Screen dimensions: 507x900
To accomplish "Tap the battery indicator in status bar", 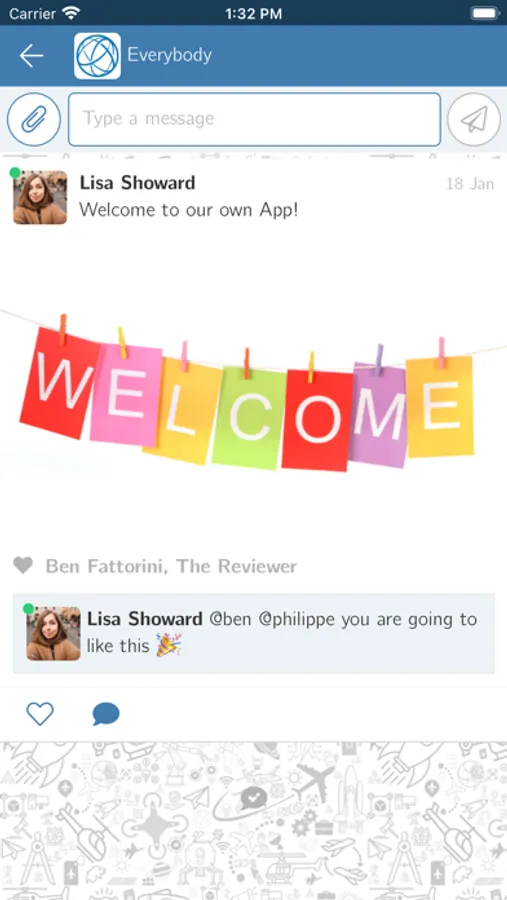I will (x=484, y=13).
